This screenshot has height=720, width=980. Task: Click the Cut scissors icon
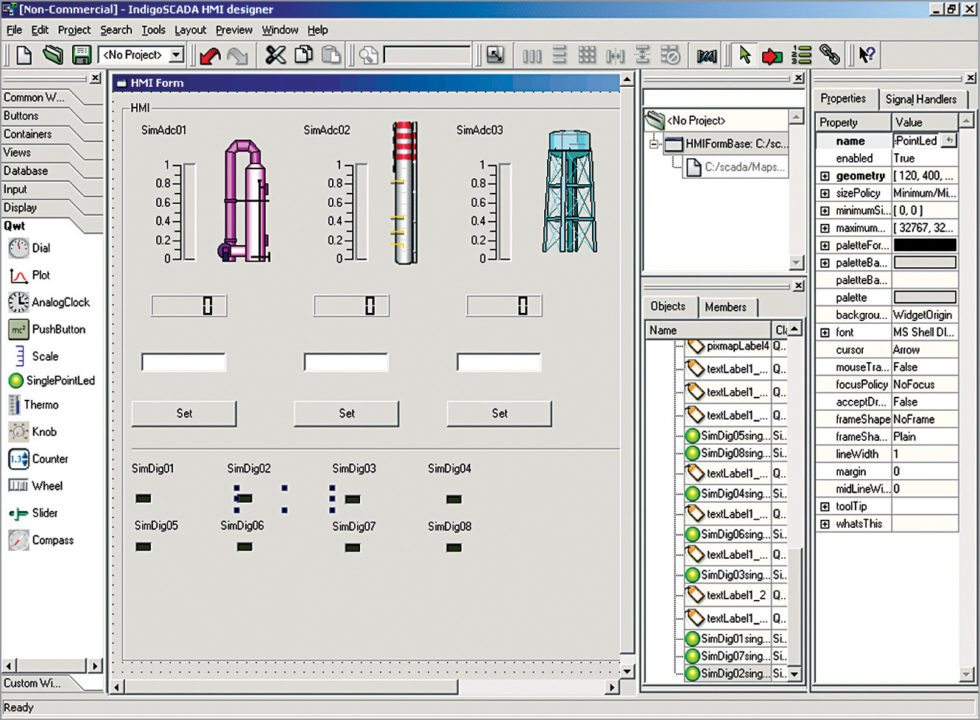[x=276, y=55]
